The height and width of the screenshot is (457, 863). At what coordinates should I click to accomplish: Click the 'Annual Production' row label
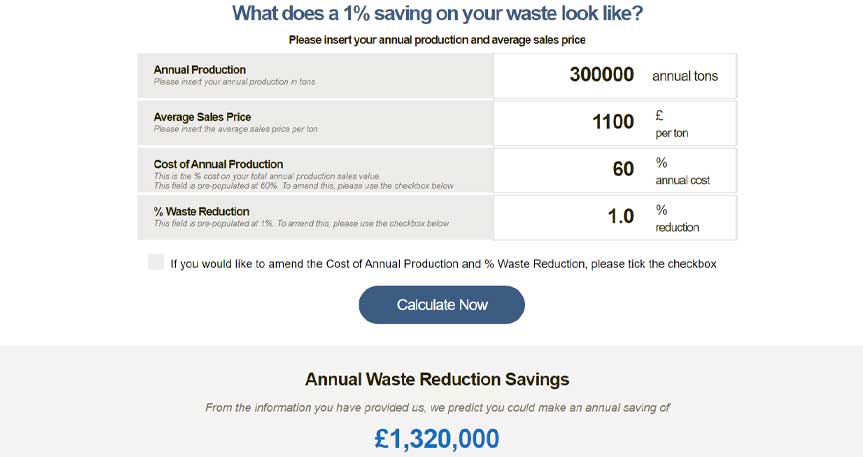tap(200, 70)
